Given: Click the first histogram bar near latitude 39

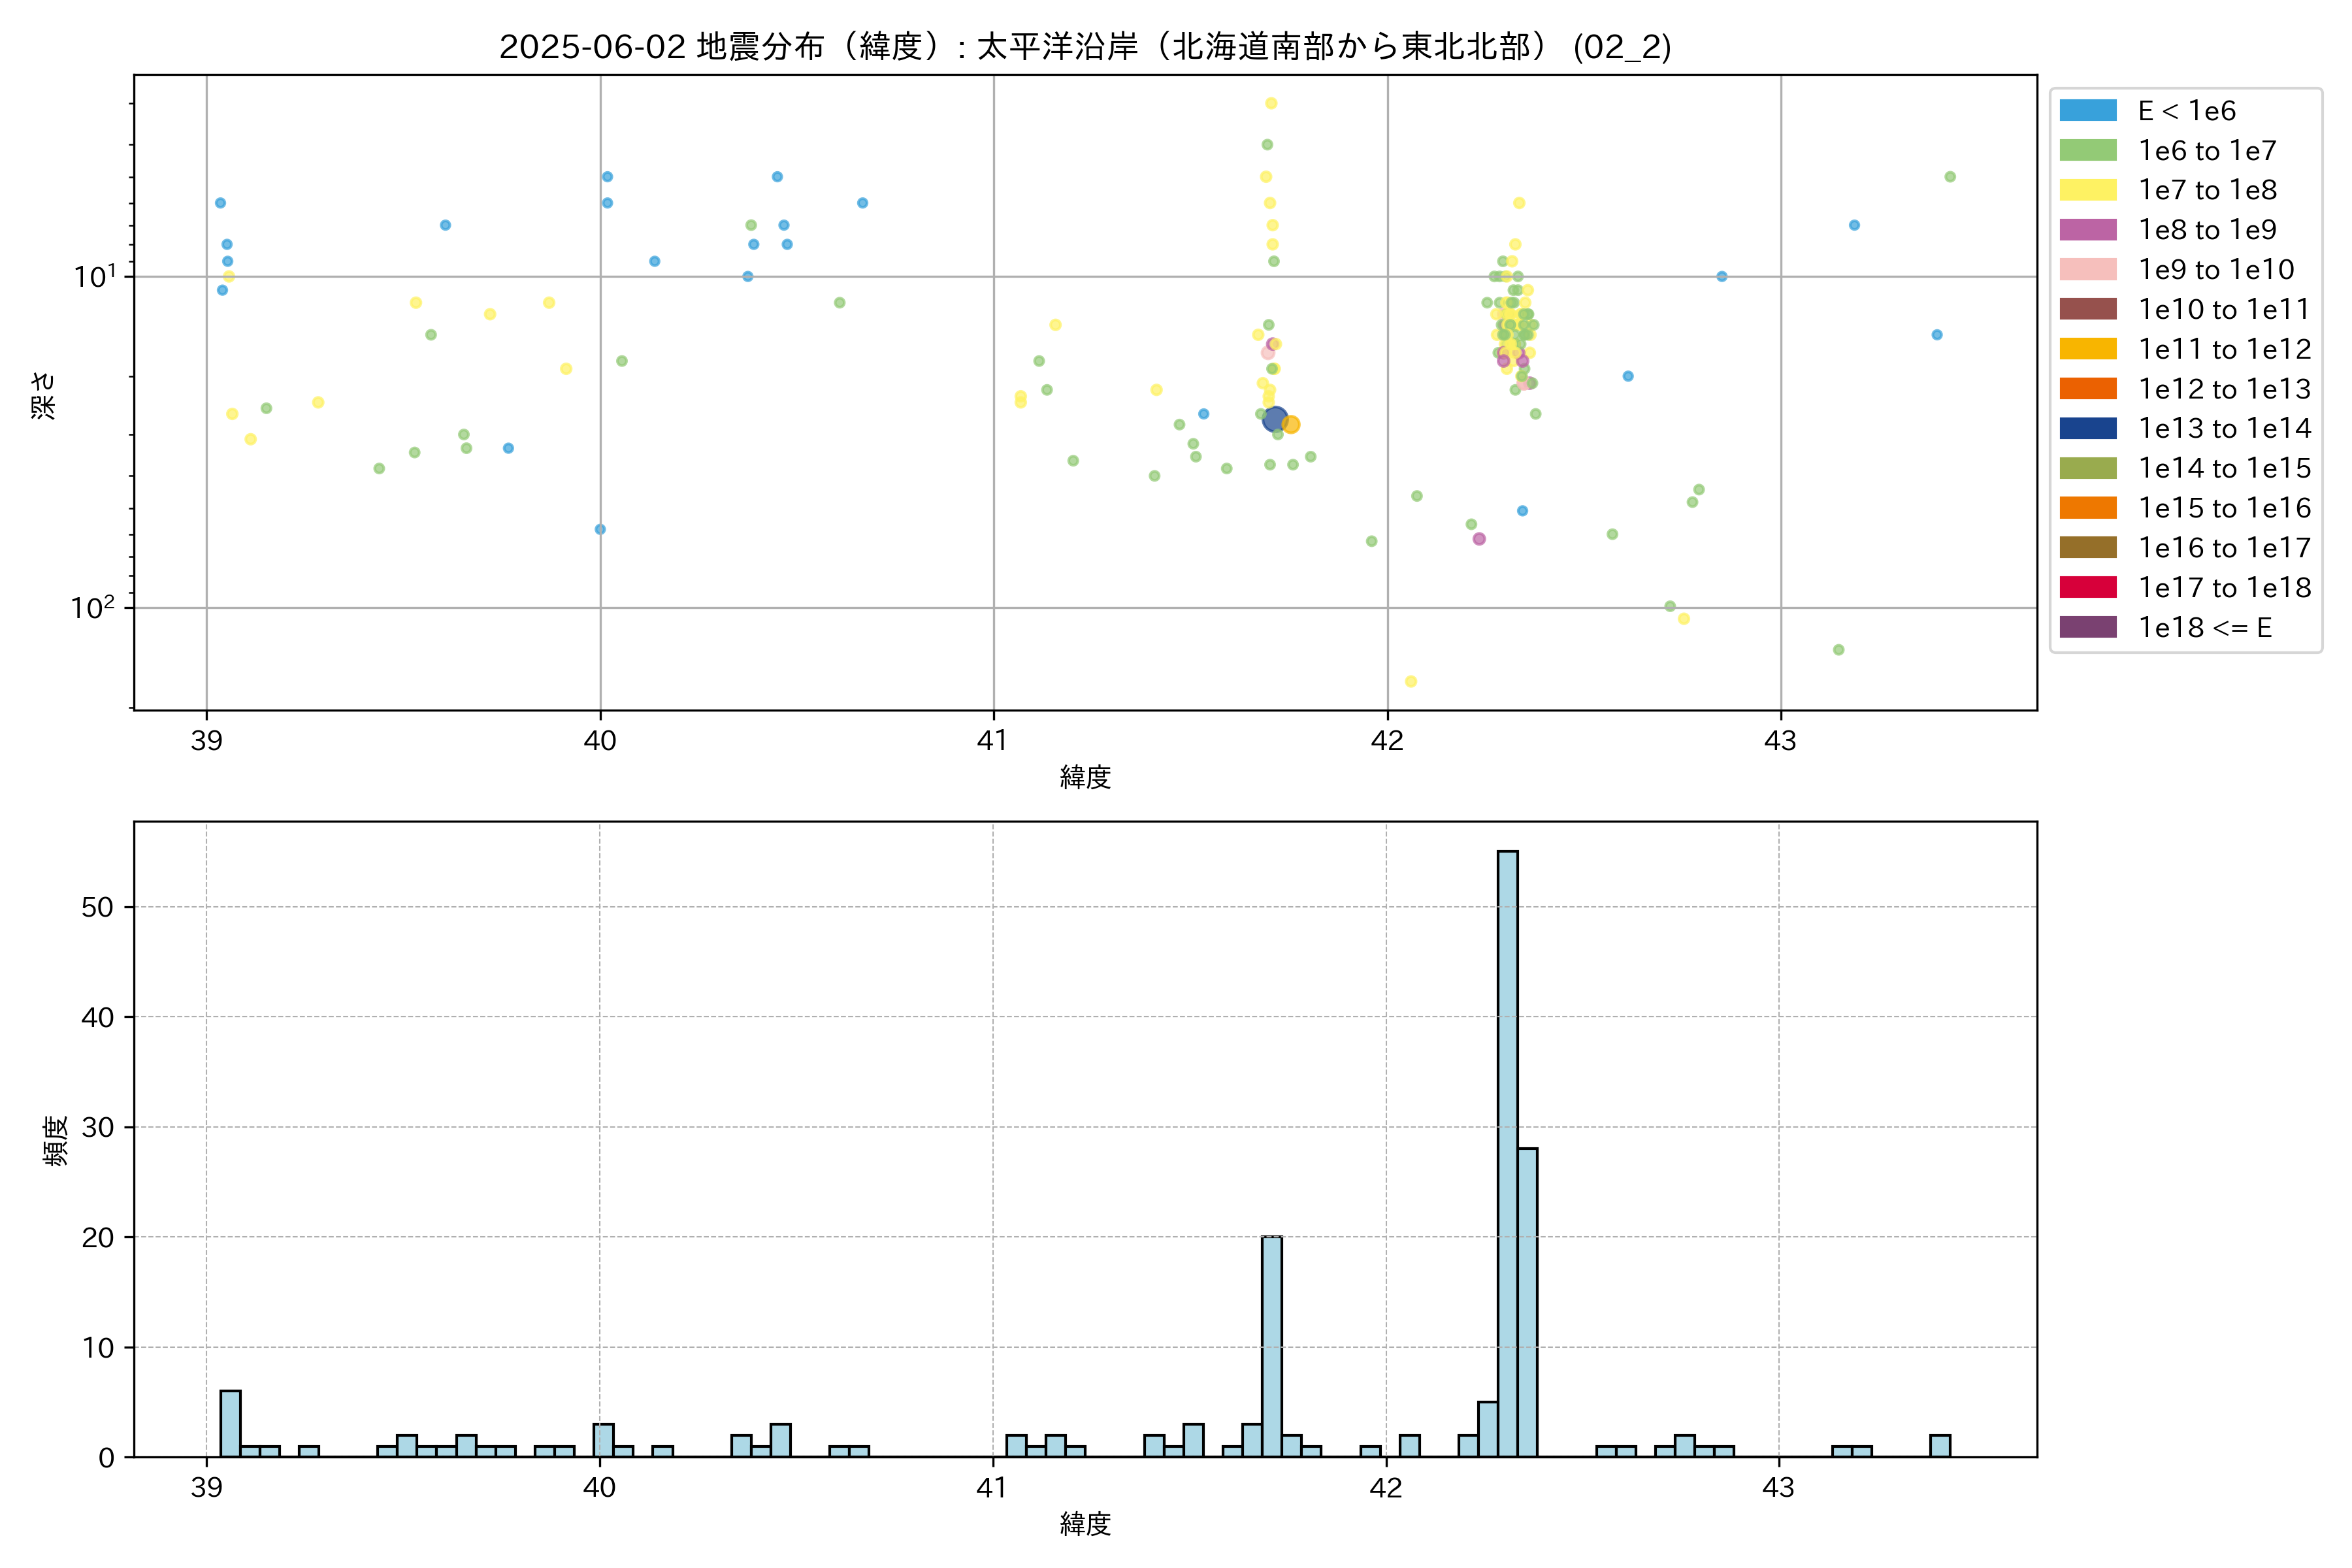Looking at the screenshot, I should click(230, 1423).
